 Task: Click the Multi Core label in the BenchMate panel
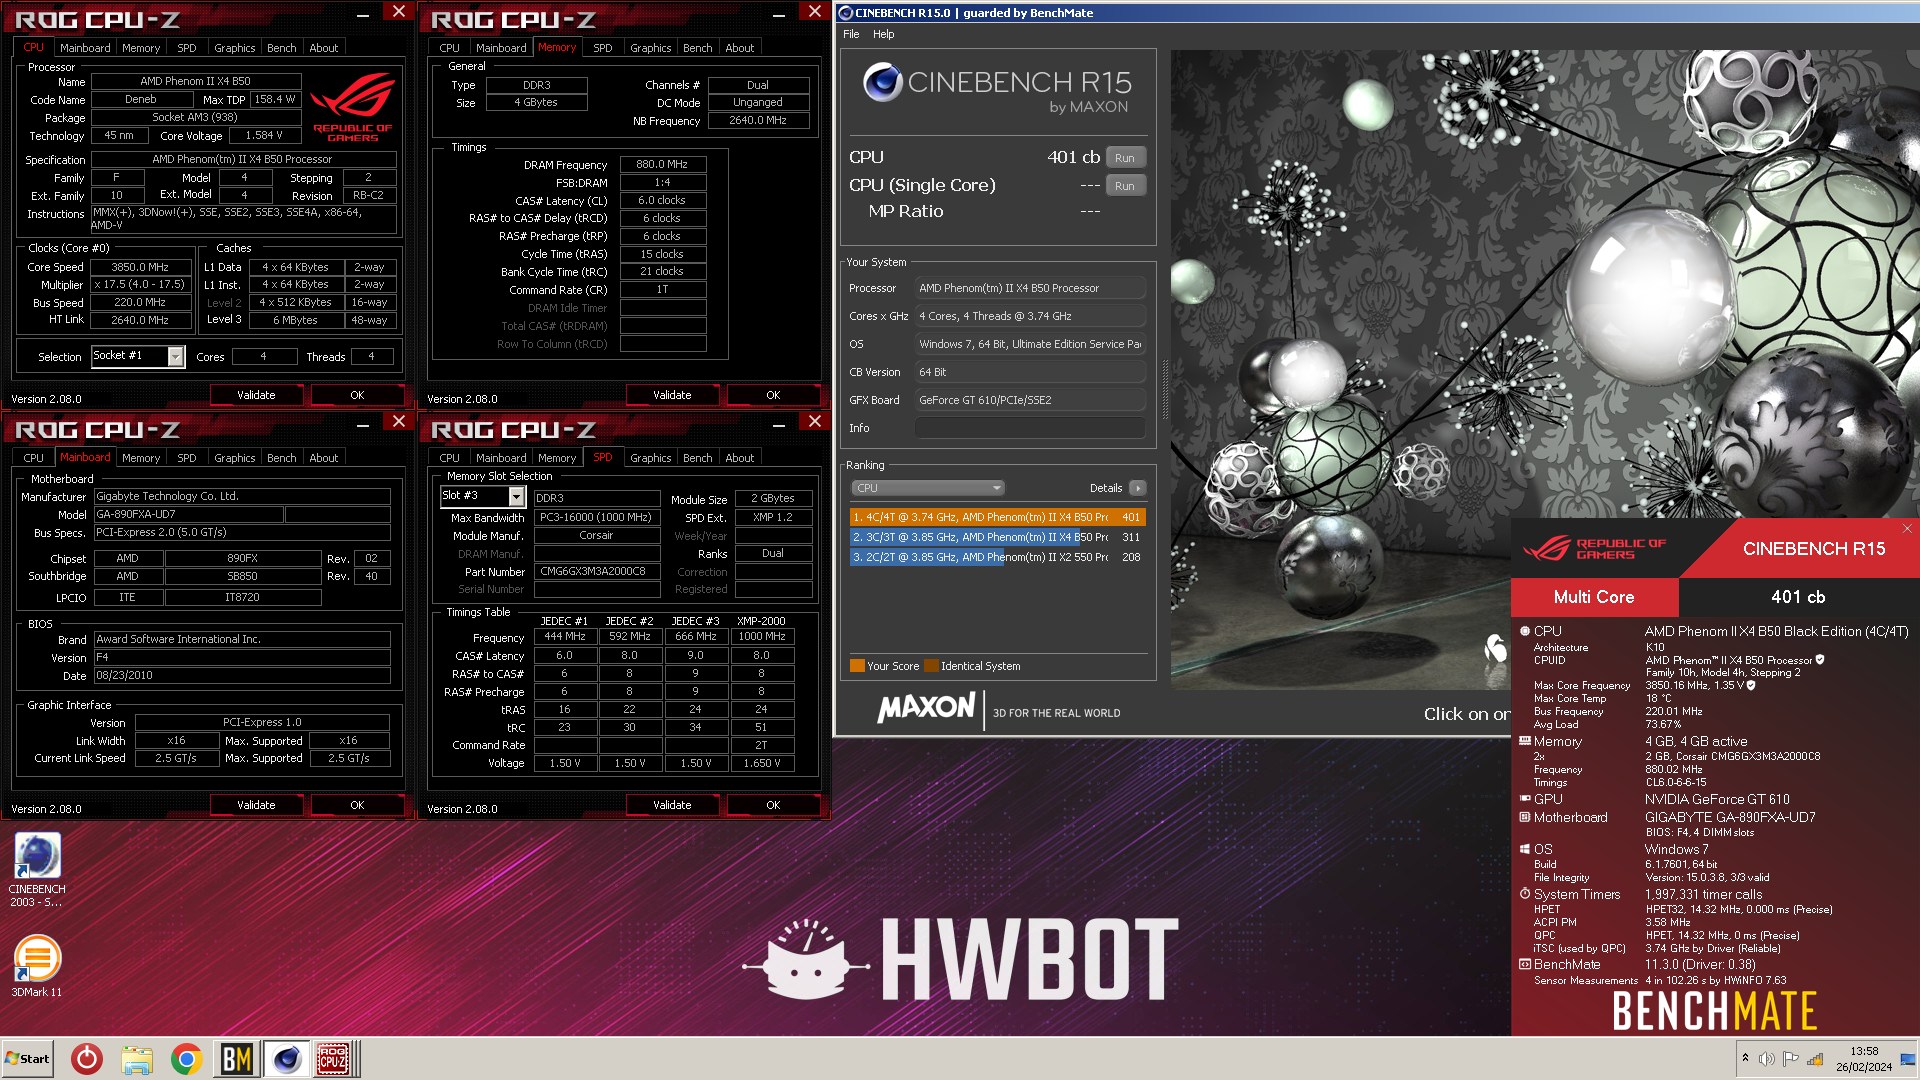[x=1594, y=597]
